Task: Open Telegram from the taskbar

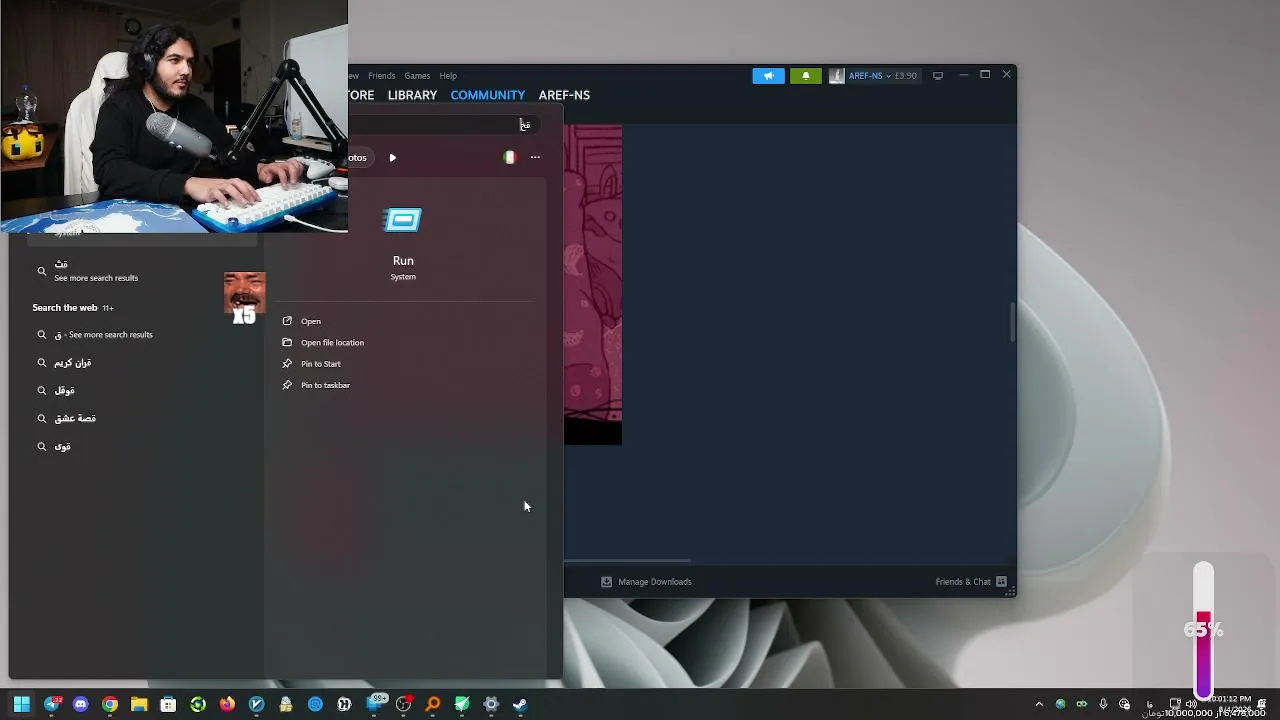Action: click(x=52, y=704)
